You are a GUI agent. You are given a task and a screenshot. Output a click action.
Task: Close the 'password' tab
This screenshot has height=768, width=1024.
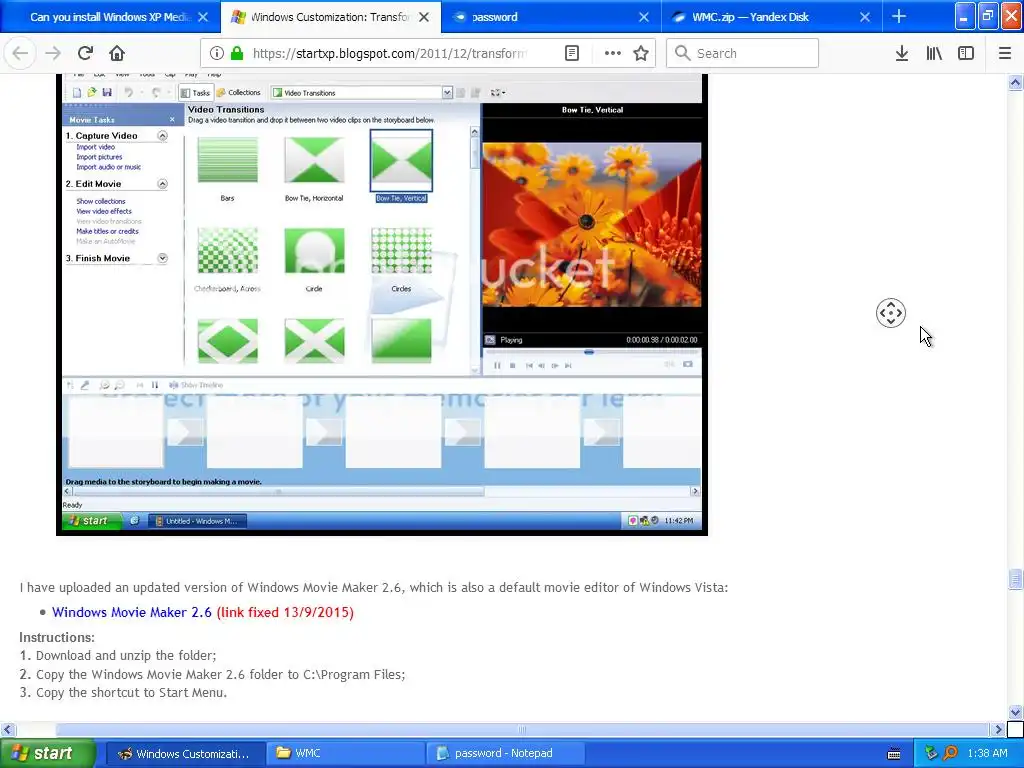click(644, 17)
